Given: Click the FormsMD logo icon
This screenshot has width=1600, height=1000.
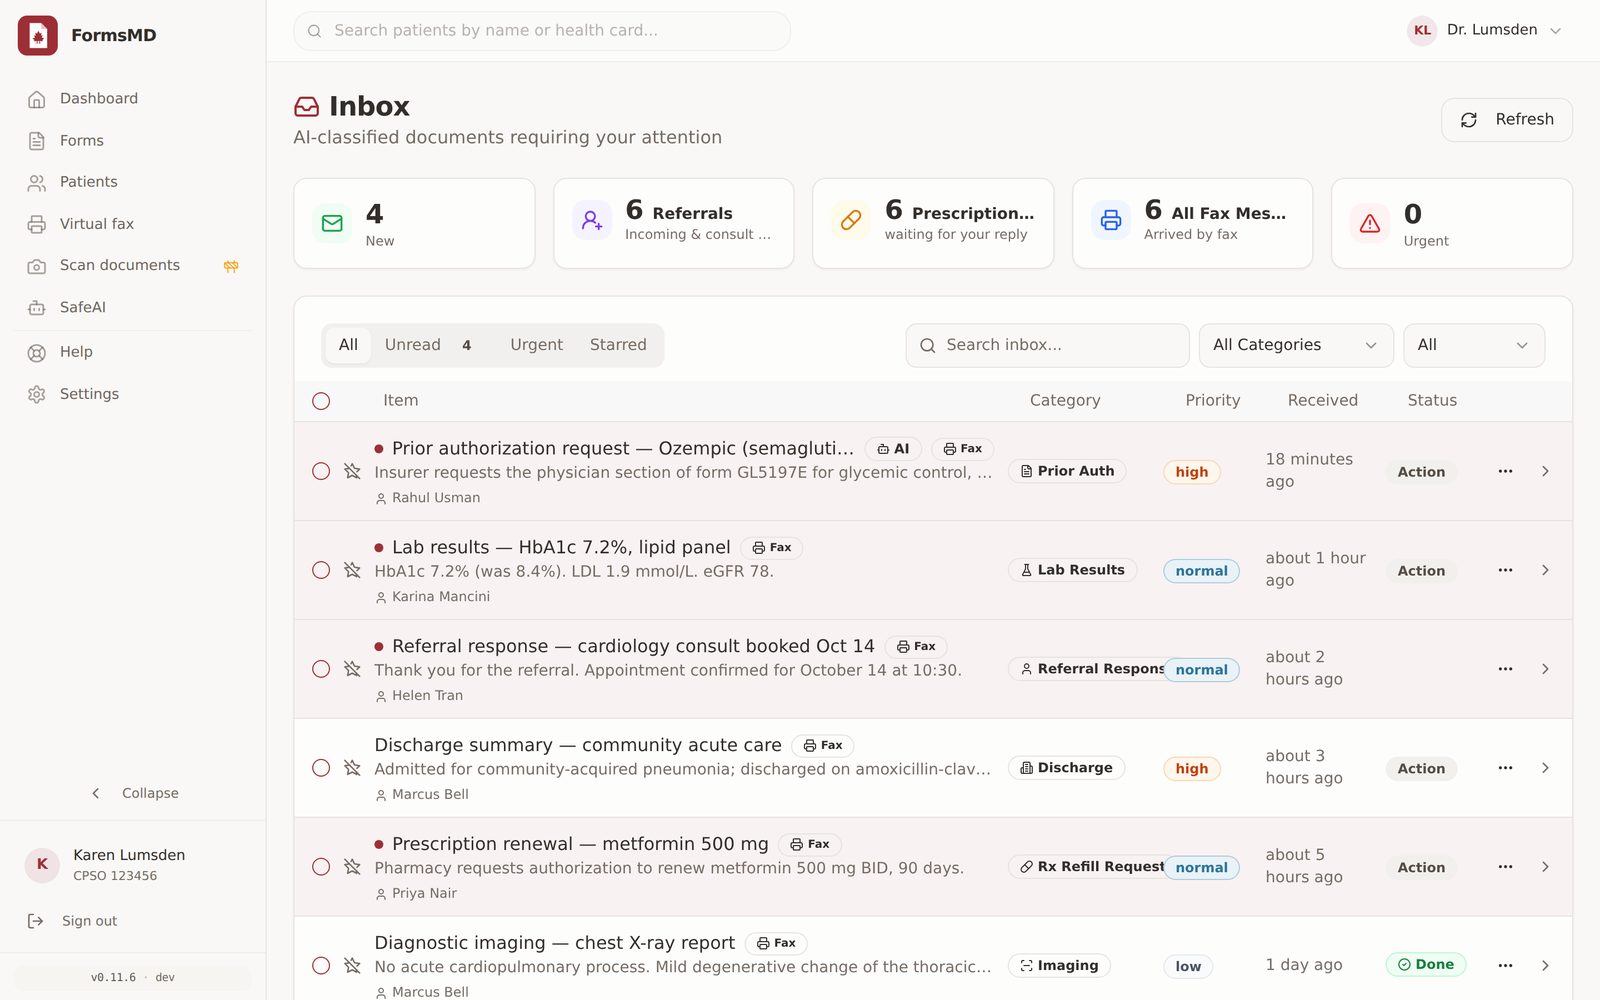Looking at the screenshot, I should [x=38, y=35].
